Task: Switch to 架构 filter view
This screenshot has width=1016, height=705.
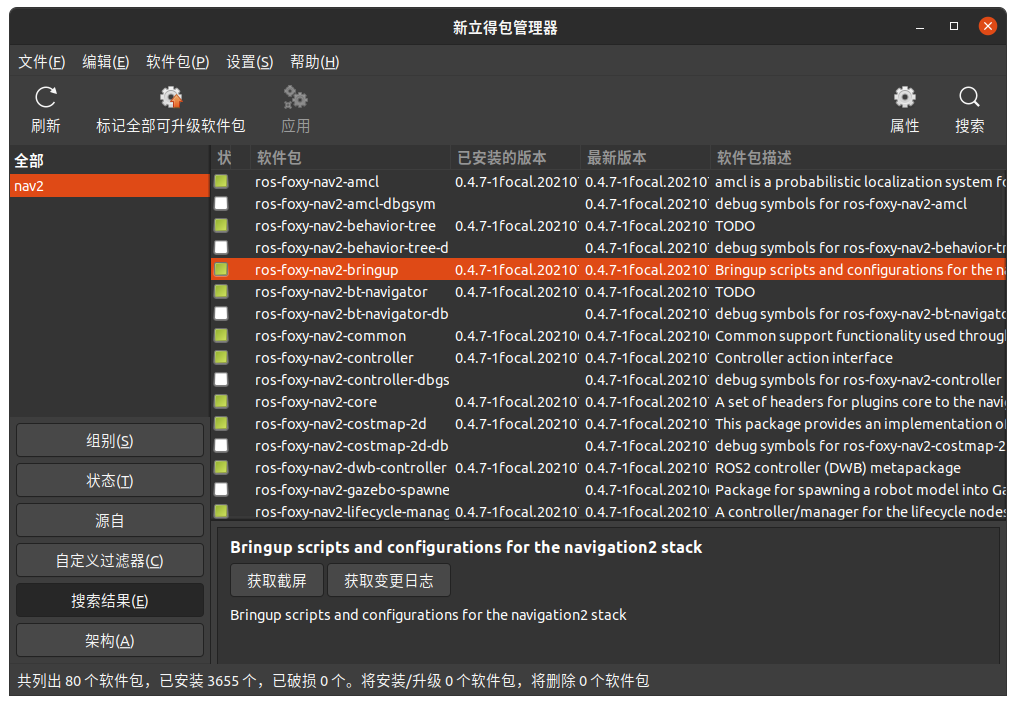Action: (109, 640)
